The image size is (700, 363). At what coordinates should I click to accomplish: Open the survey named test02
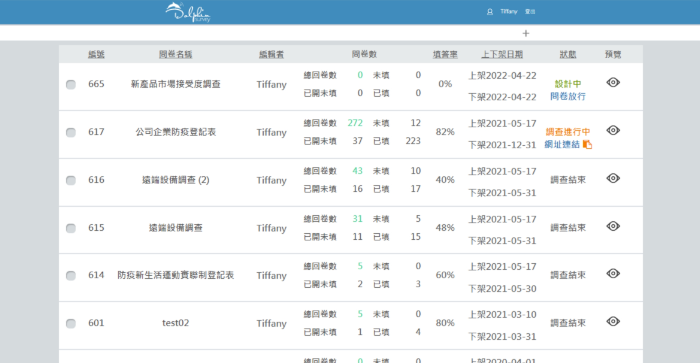click(175, 323)
